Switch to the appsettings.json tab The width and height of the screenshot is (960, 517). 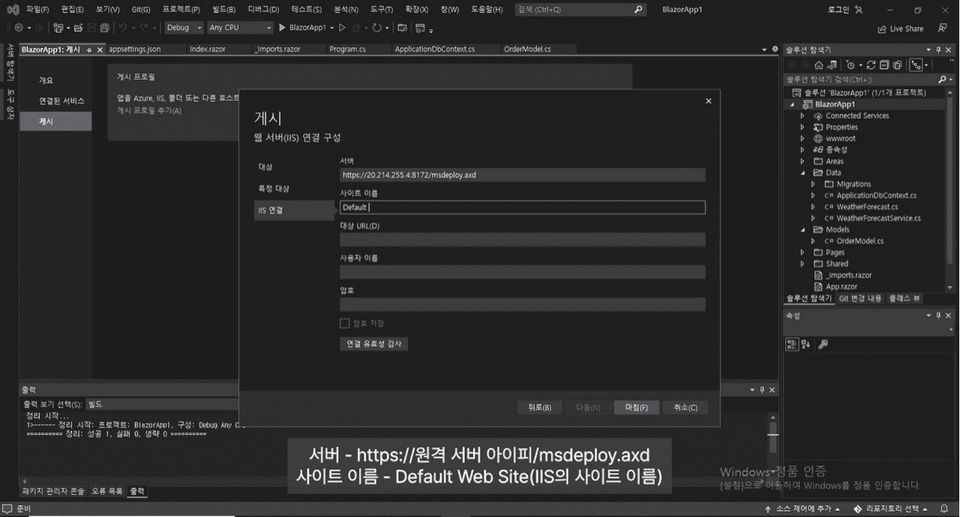click(135, 49)
